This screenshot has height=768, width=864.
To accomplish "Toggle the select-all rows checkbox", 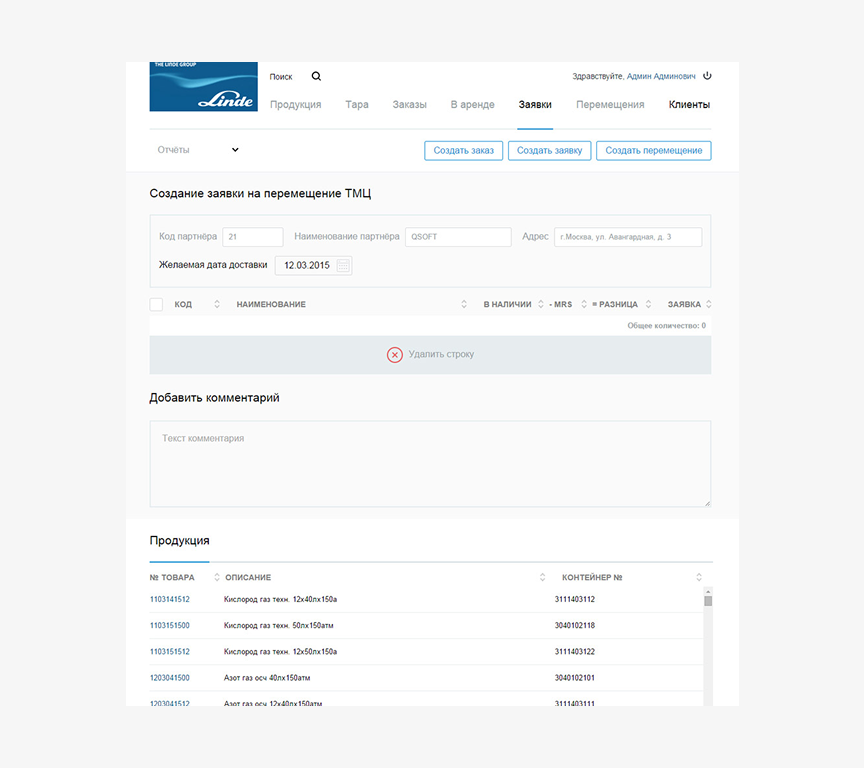I will click(x=156, y=304).
